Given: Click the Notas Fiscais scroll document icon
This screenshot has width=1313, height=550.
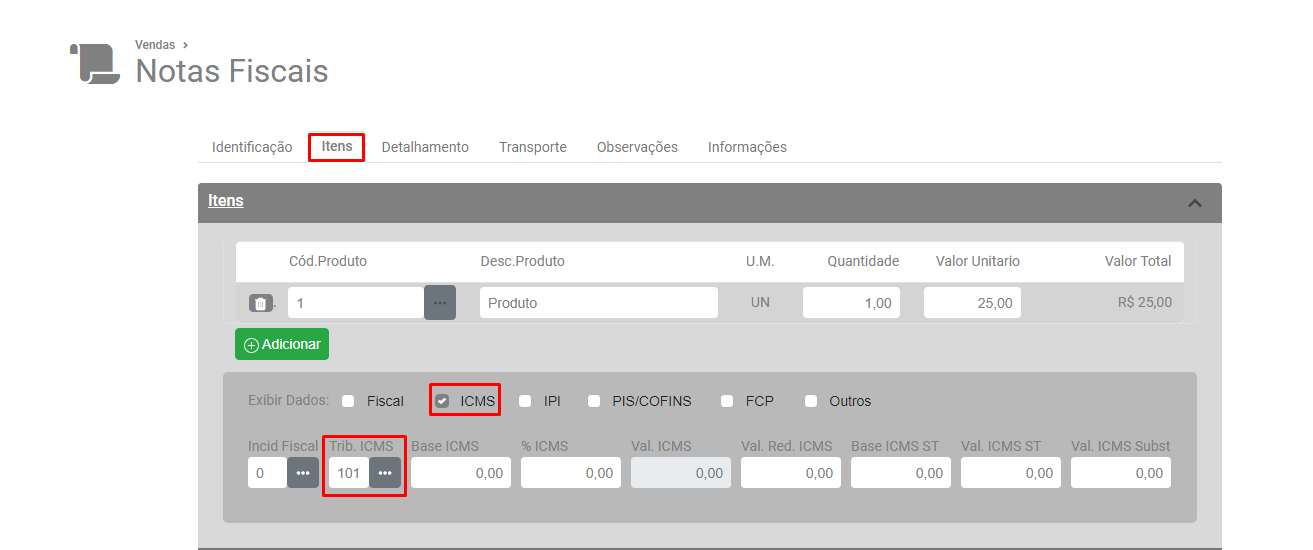Looking at the screenshot, I should [94, 63].
